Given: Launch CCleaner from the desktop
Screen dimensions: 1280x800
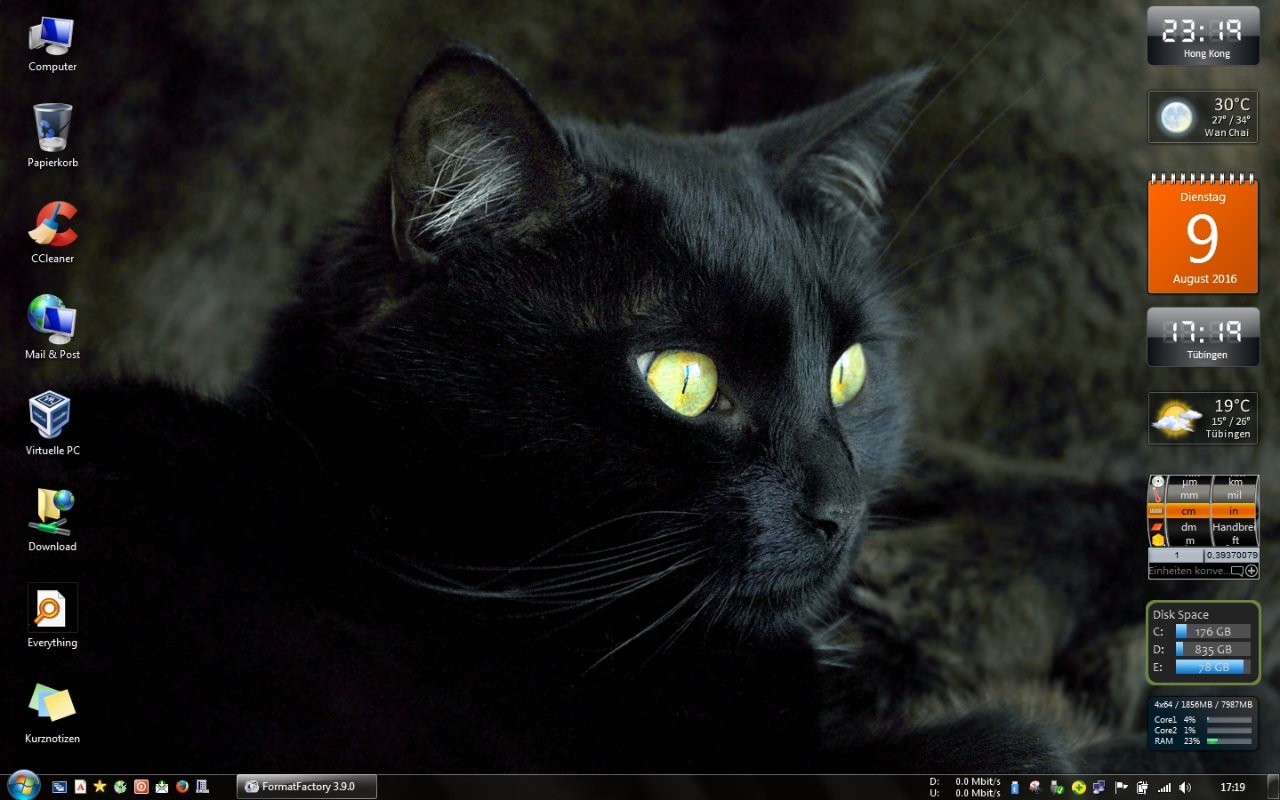Looking at the screenshot, I should click(52, 232).
